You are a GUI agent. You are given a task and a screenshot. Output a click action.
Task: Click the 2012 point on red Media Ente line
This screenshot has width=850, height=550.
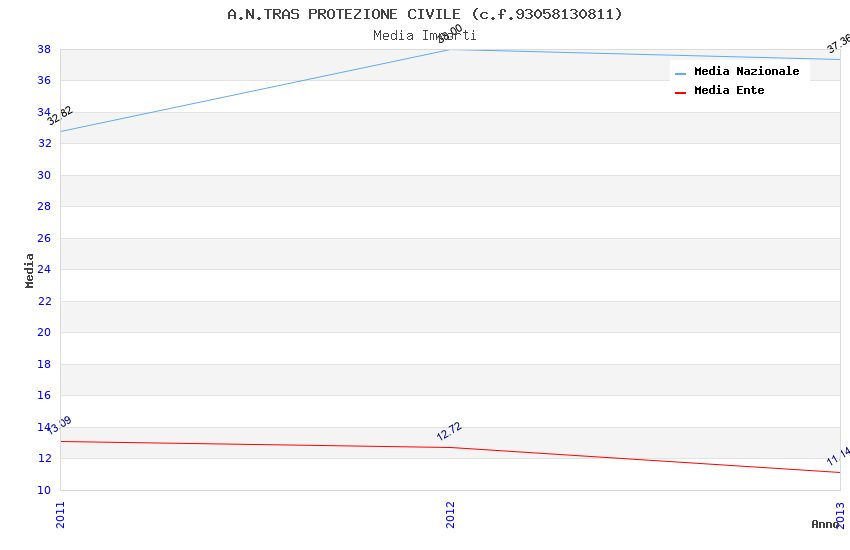pyautogui.click(x=450, y=448)
